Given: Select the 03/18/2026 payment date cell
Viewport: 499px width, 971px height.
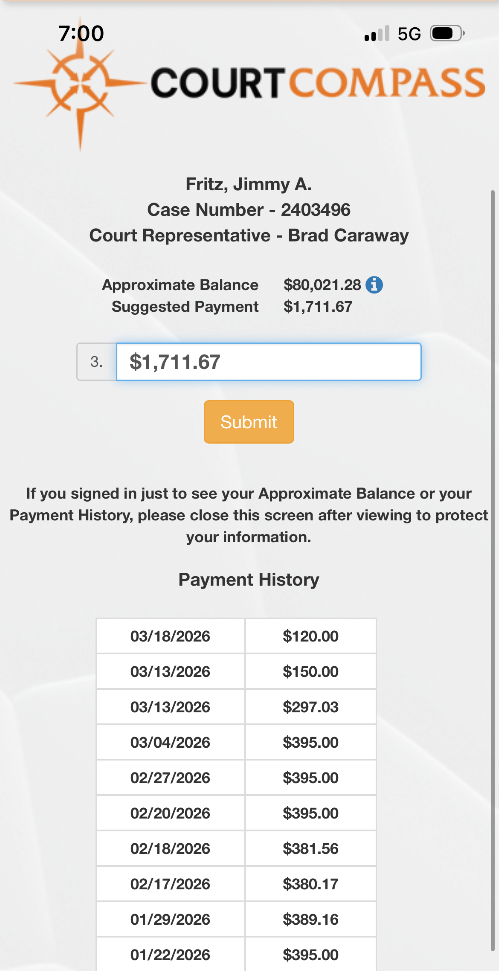Looking at the screenshot, I should (170, 636).
